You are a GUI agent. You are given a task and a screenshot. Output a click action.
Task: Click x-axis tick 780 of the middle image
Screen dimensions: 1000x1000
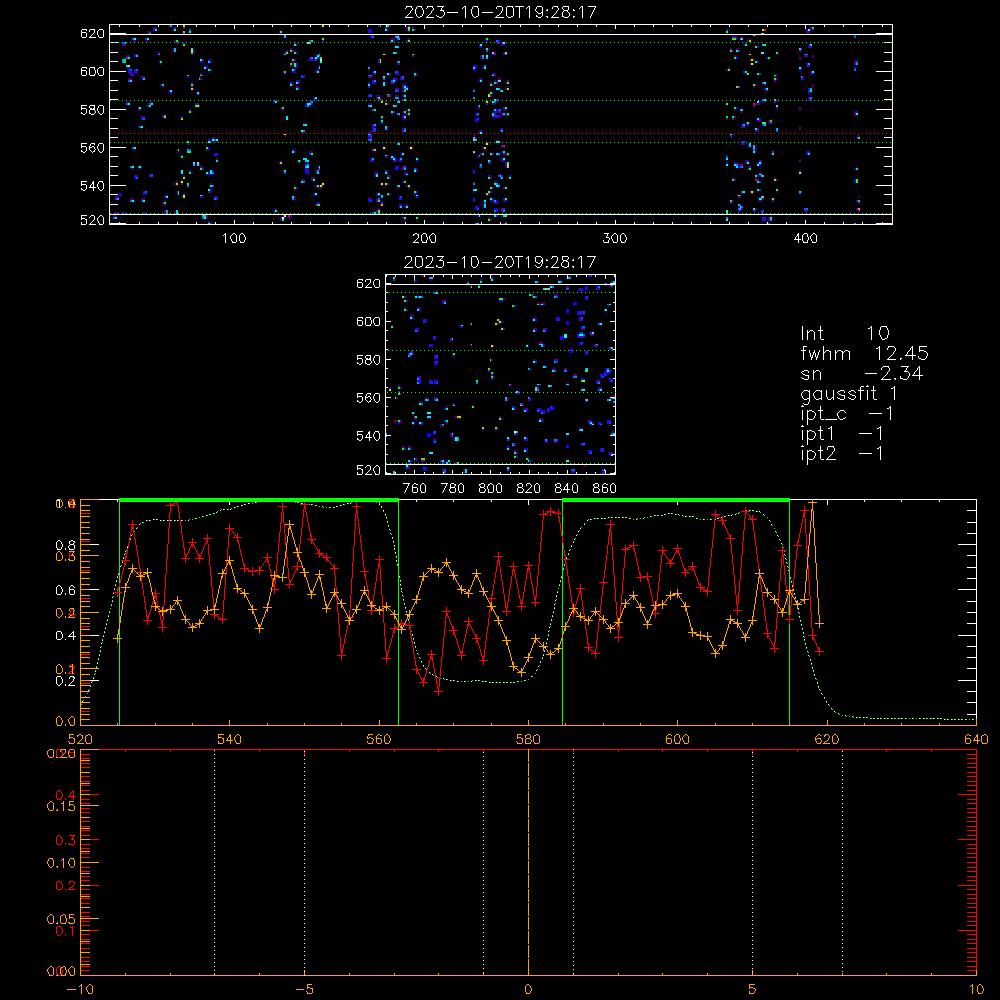coord(453,489)
